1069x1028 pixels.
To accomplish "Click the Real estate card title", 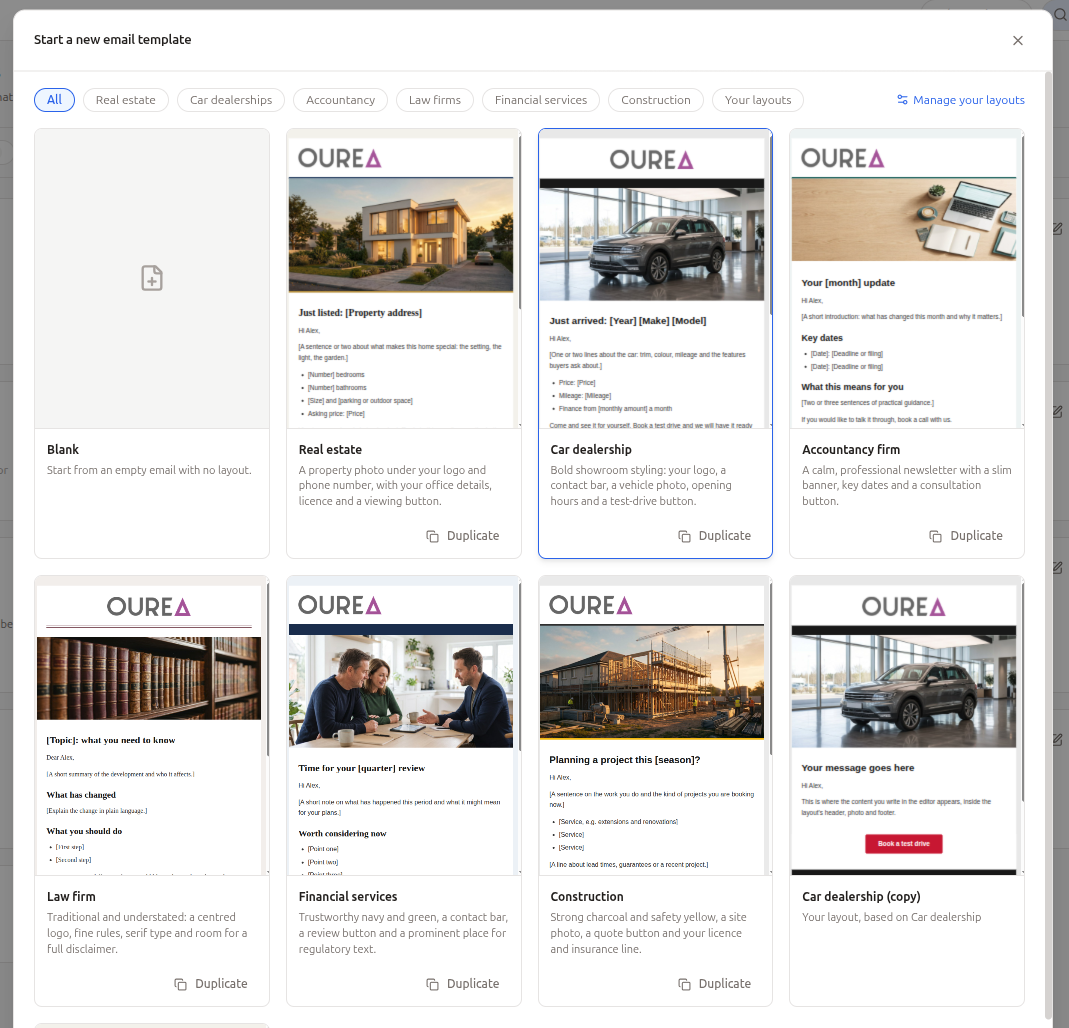I will pyautogui.click(x=330, y=449).
